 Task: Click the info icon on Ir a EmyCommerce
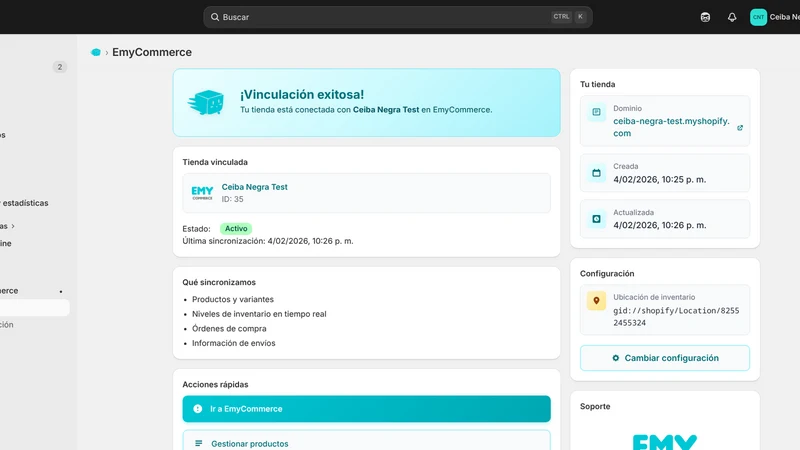197,409
